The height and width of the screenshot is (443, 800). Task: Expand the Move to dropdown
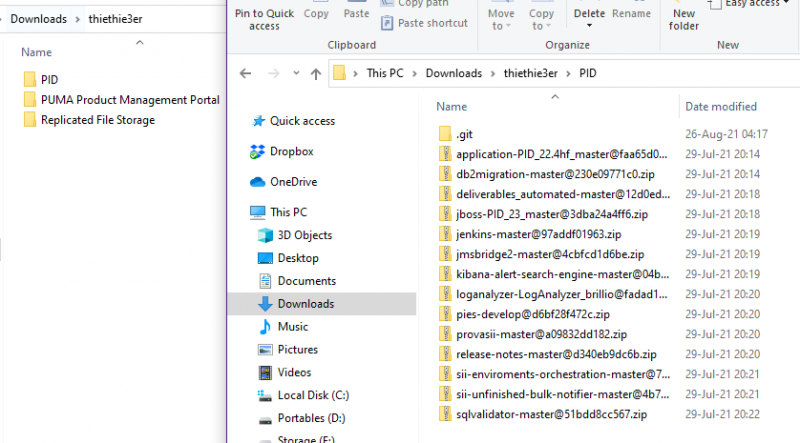501,20
